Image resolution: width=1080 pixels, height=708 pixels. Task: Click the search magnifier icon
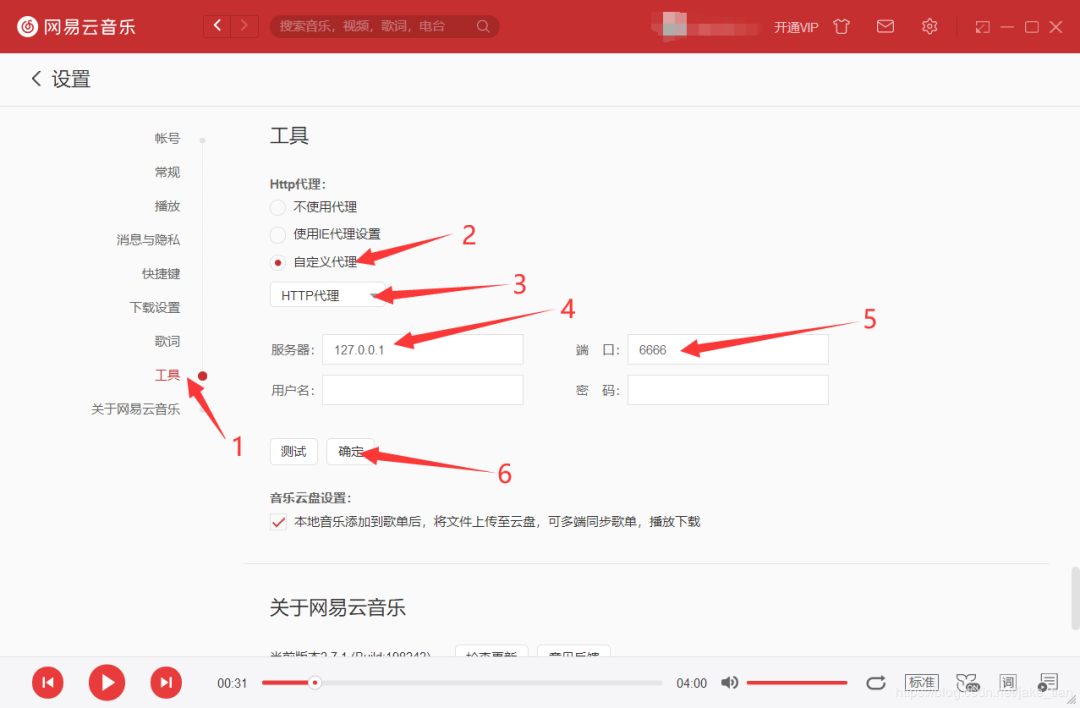click(x=483, y=26)
